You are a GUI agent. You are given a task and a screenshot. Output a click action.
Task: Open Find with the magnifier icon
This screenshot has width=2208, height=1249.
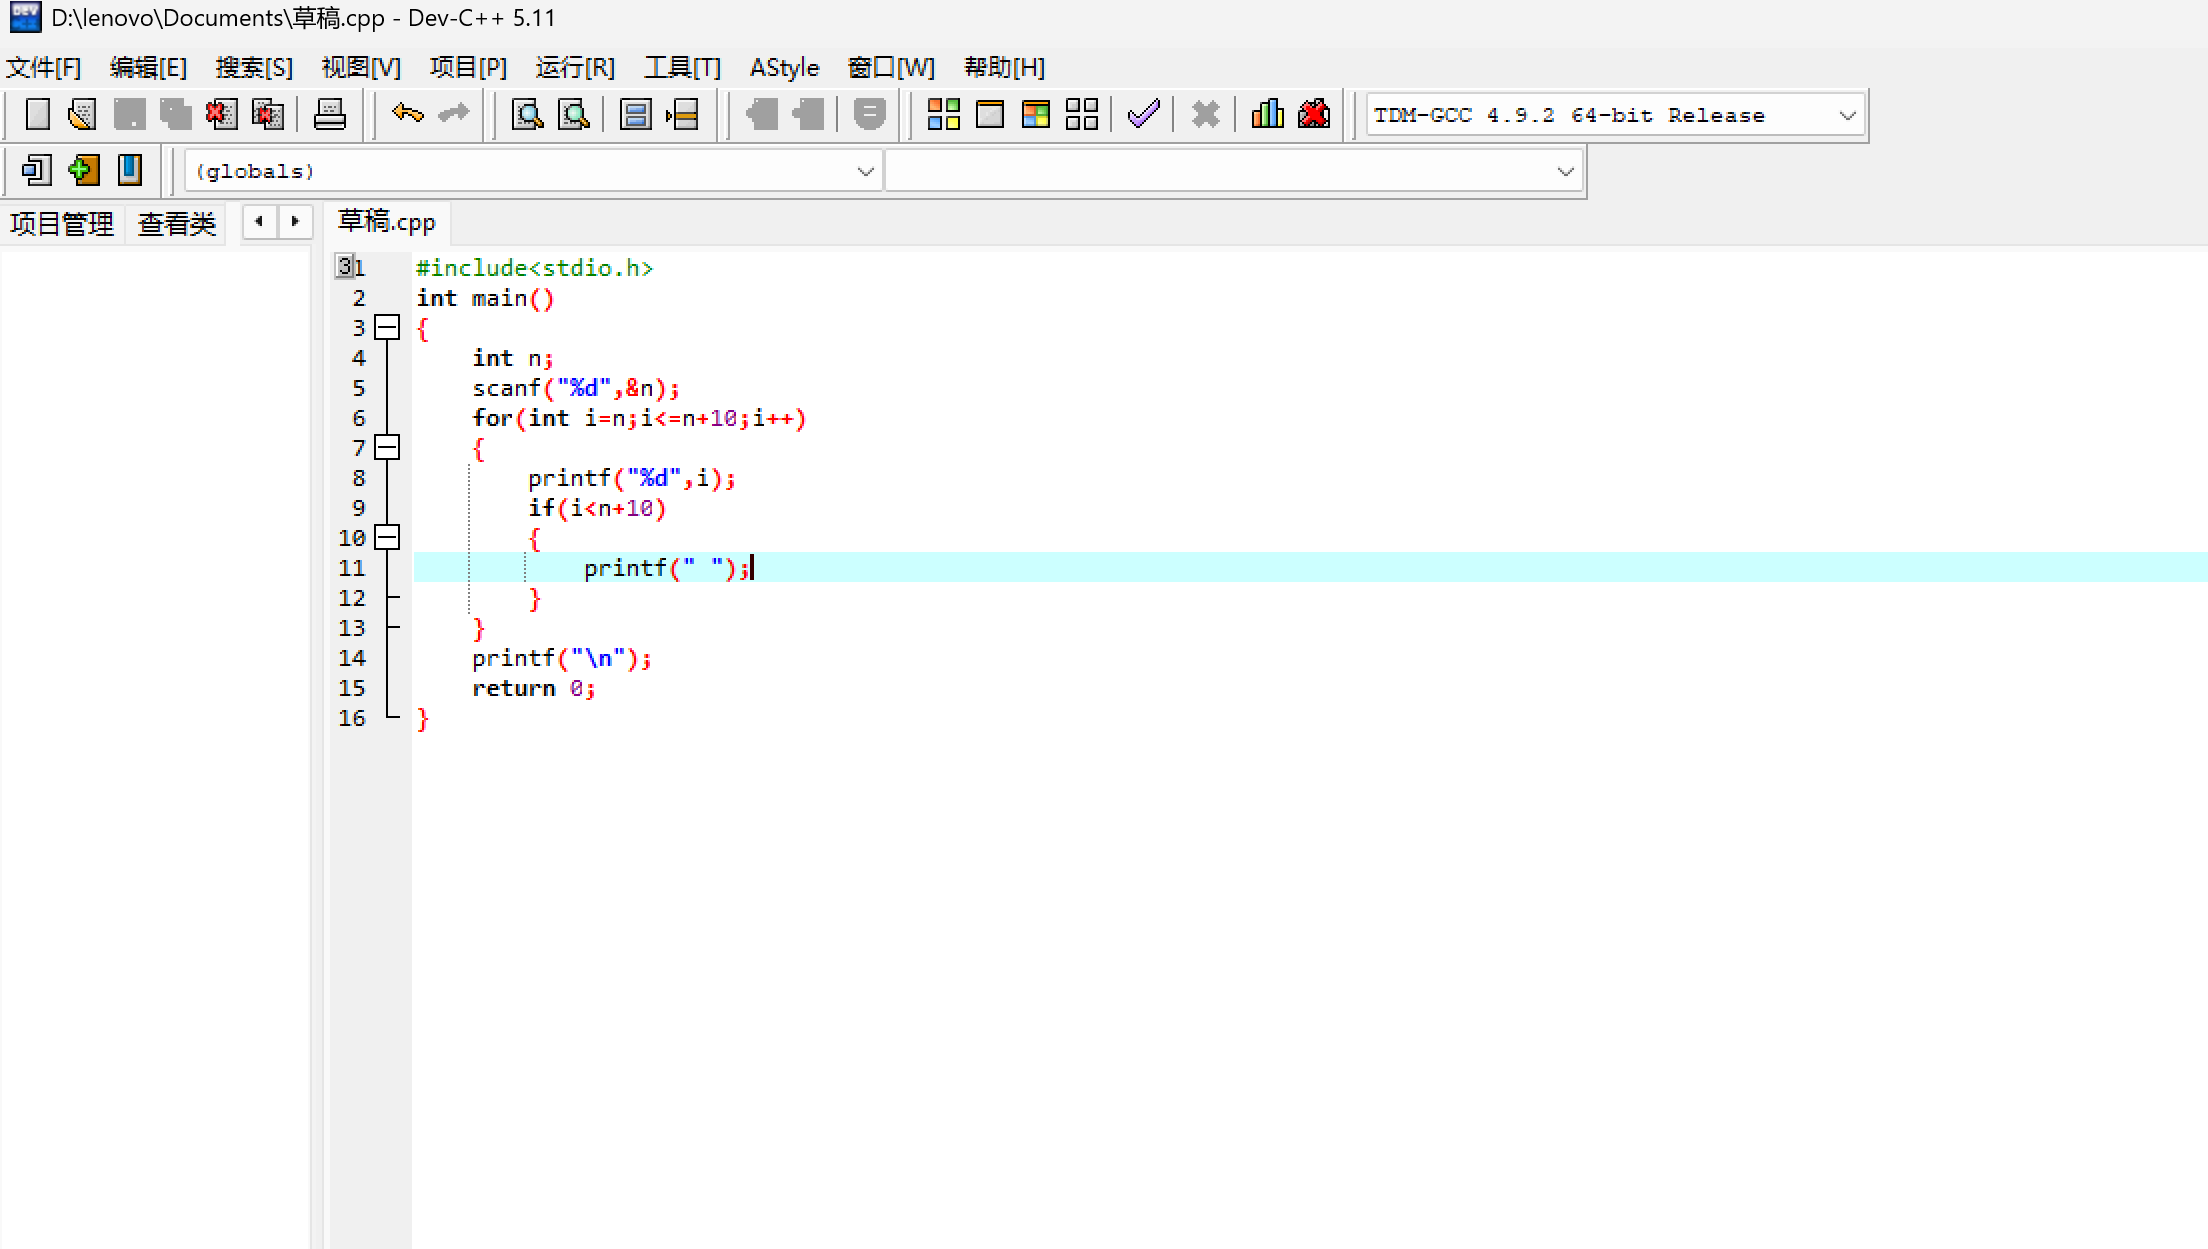pos(527,114)
